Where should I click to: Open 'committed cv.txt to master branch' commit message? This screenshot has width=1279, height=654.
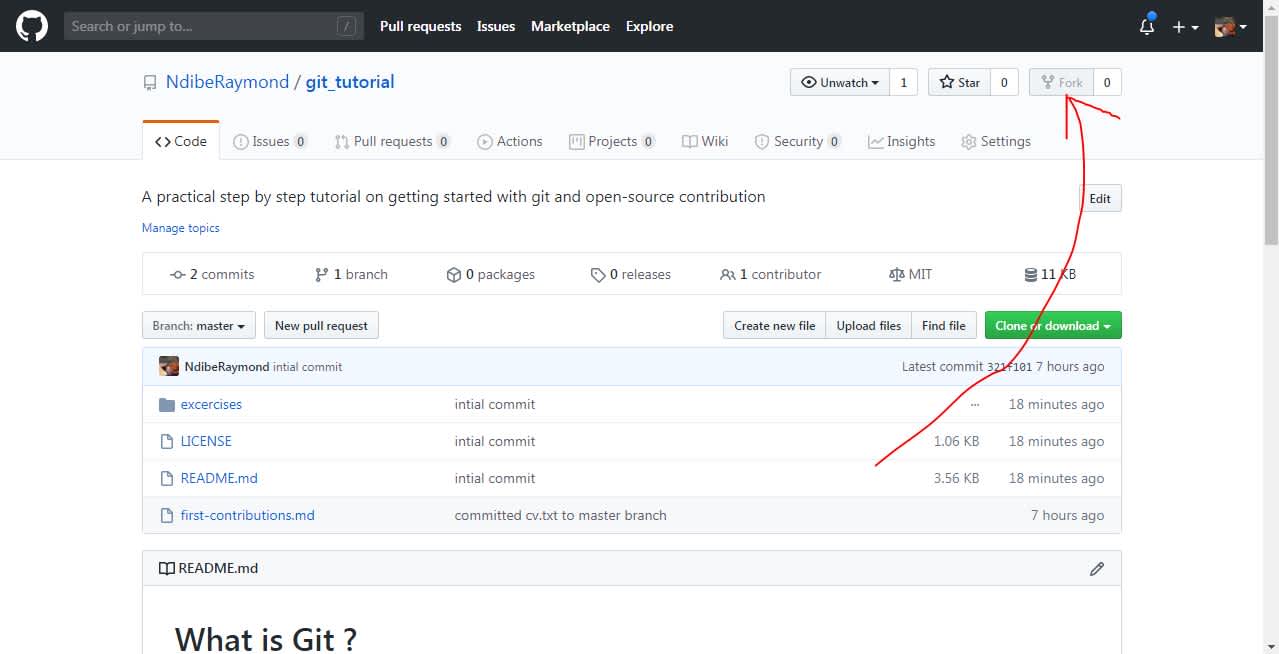(x=560, y=515)
